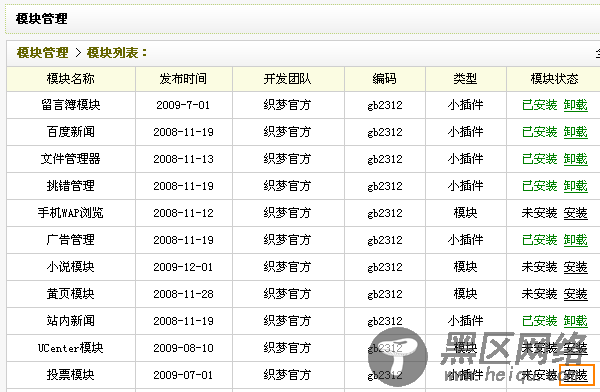This screenshot has width=600, height=392.
Task: Click gb2312 encoding cell for 挑错管理
Action: coord(385,186)
